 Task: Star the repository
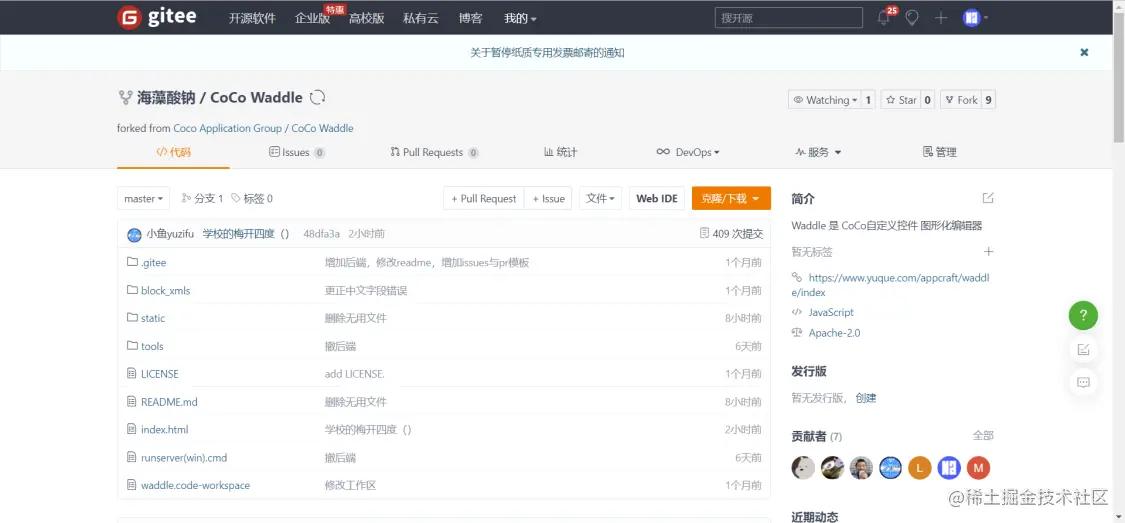coord(900,100)
